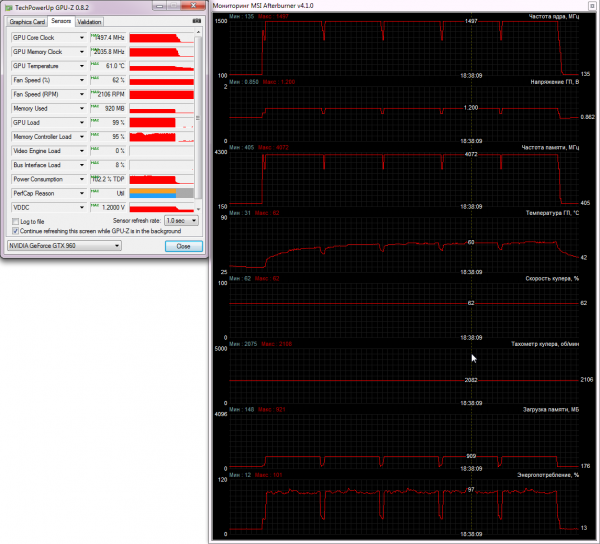
Task: Click the GPU-Z sensor list scrollbar thumb
Action: point(198,117)
